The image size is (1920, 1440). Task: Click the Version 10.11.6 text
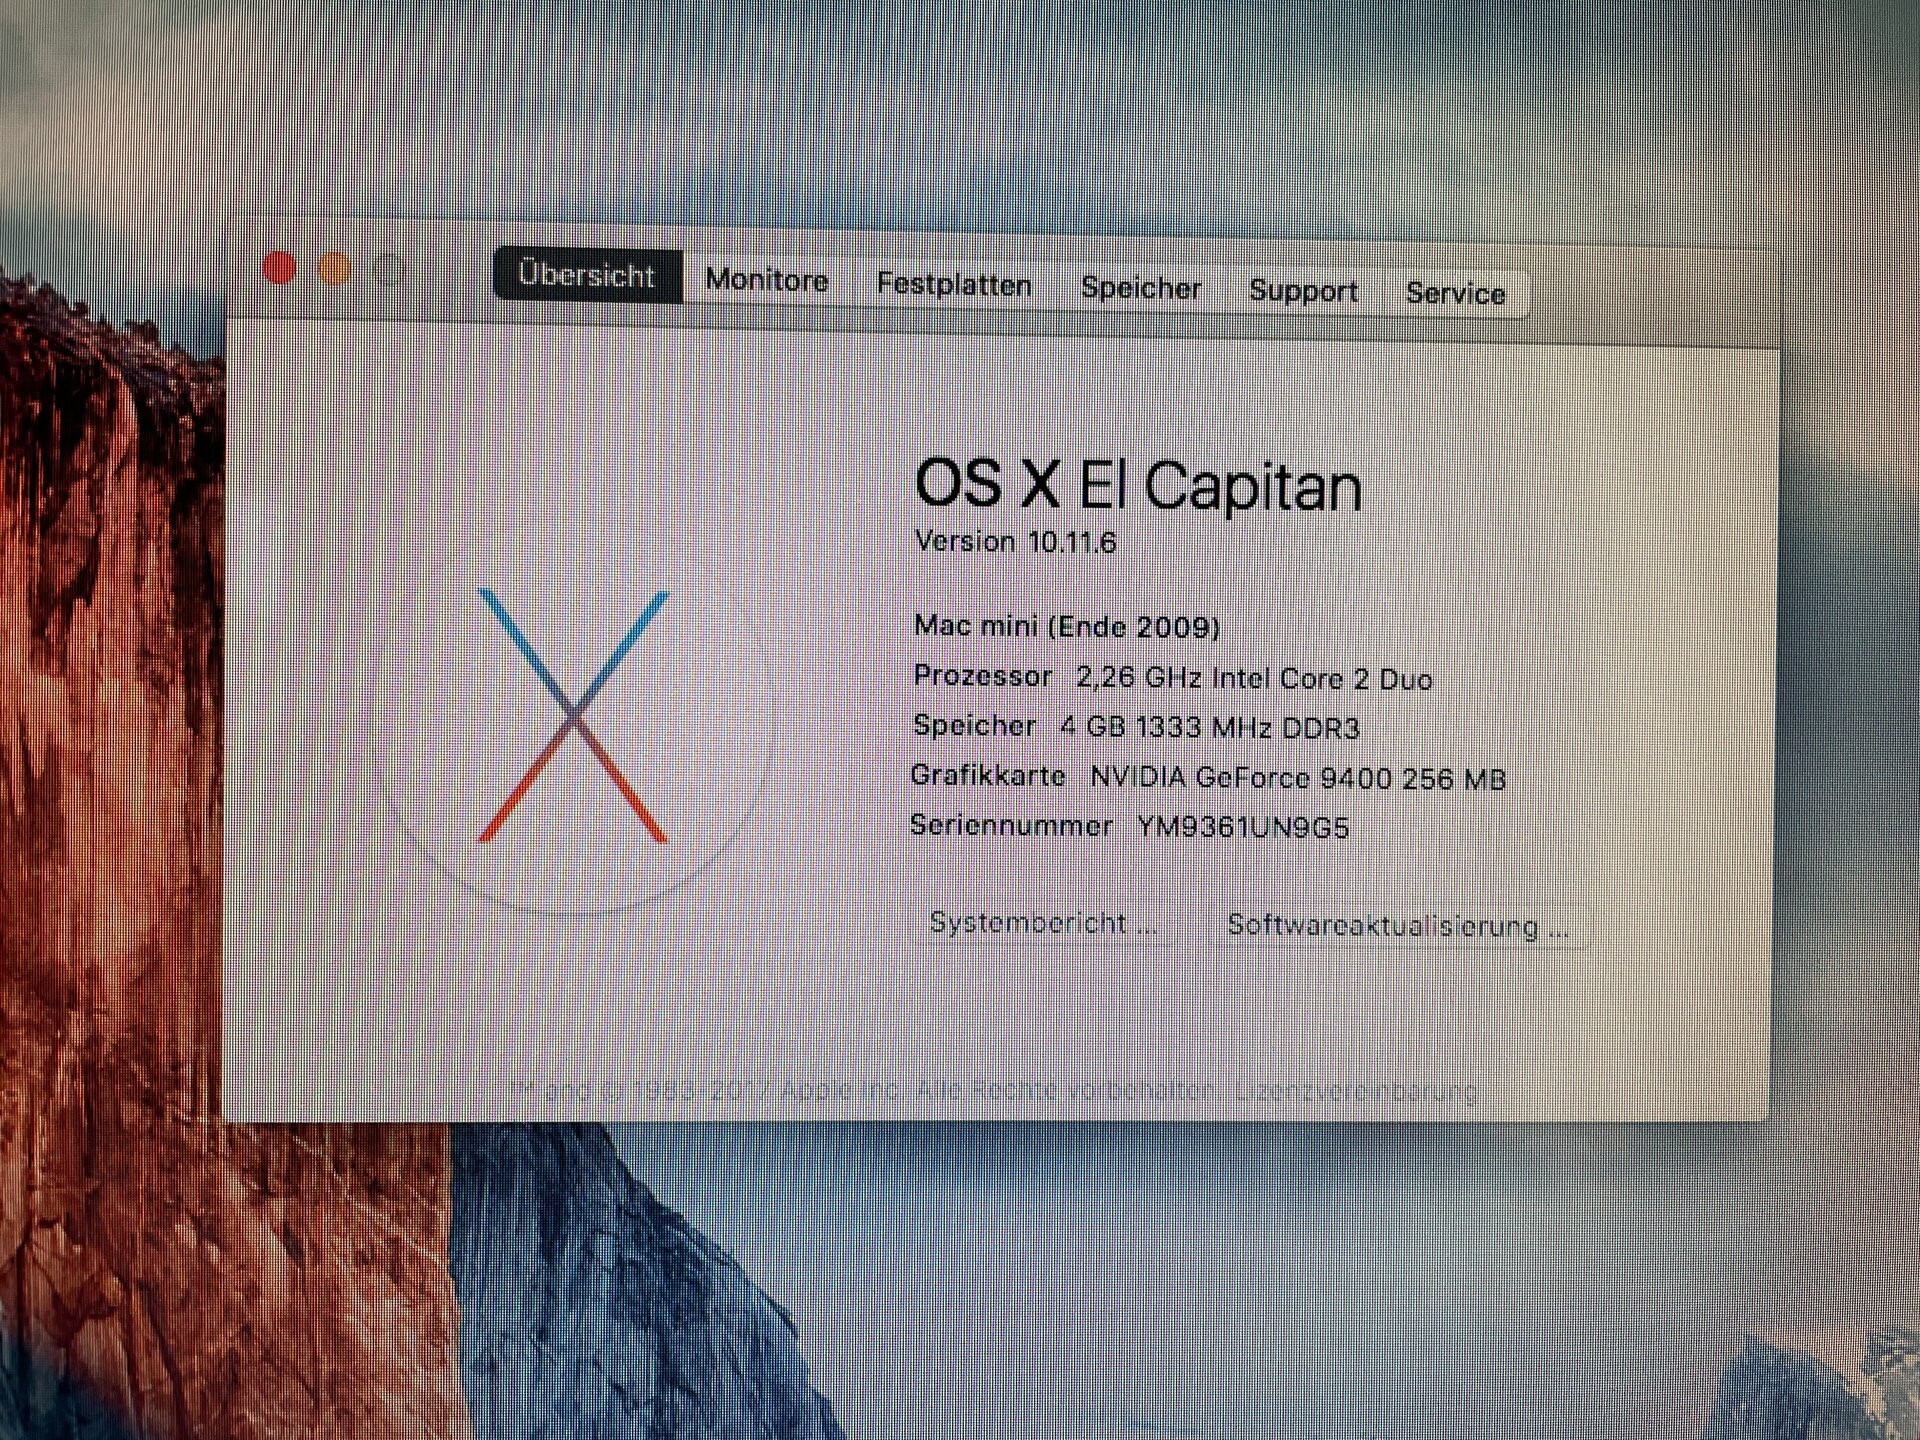click(x=1015, y=541)
